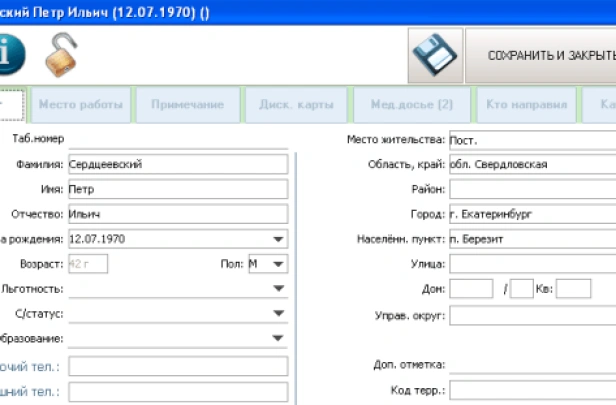Expand the Льготность dropdown
The height and width of the screenshot is (405, 616).
(277, 289)
